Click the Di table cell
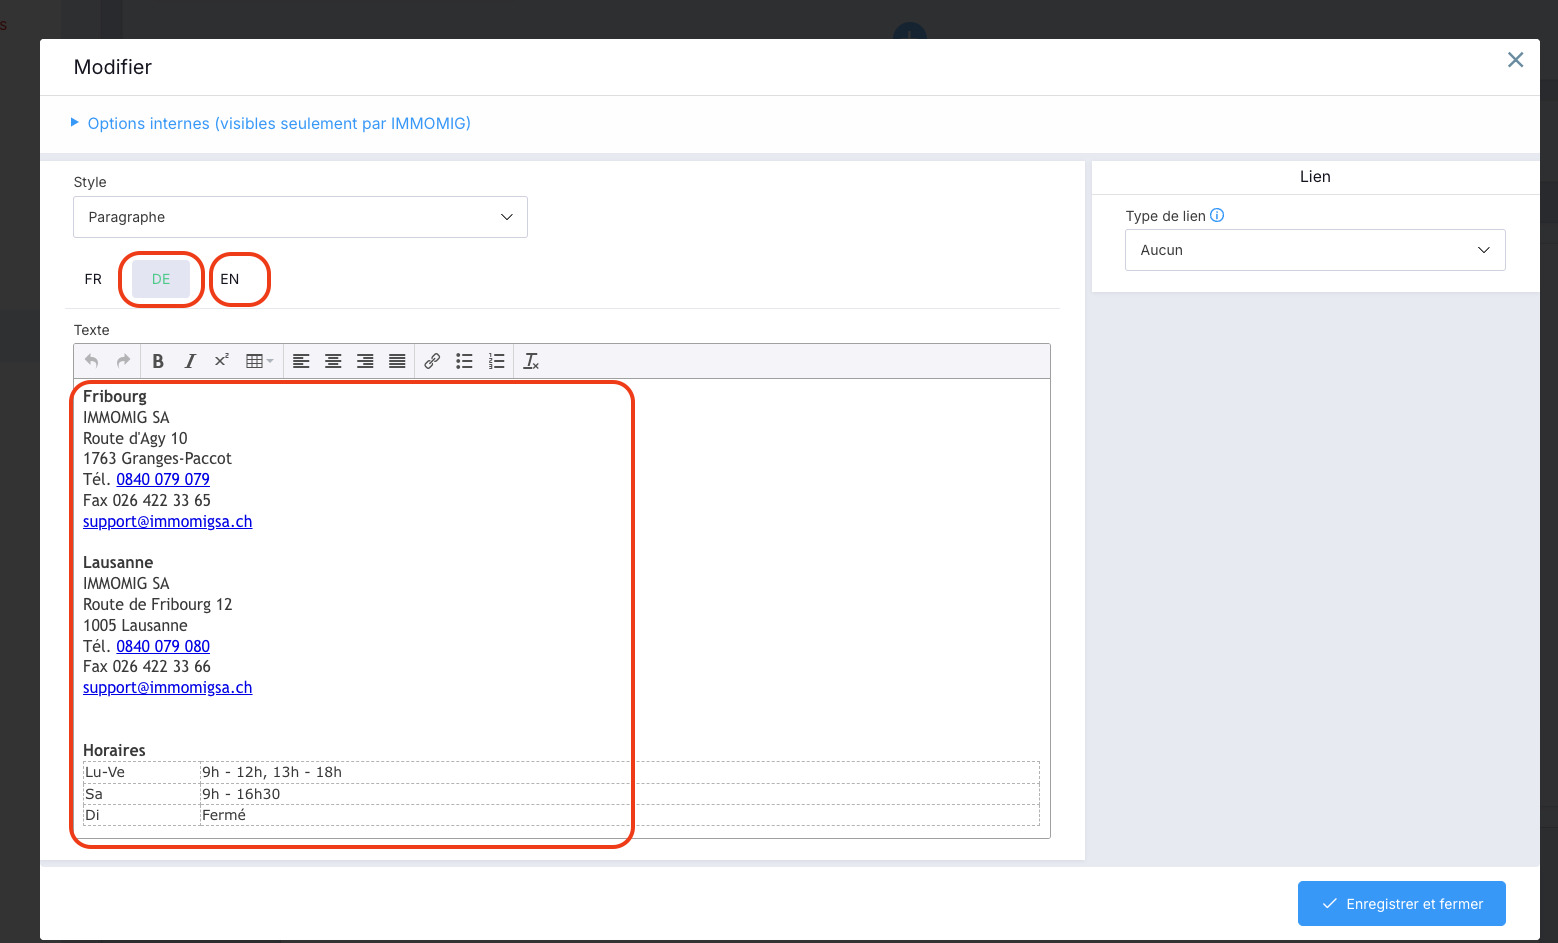Image resolution: width=1558 pixels, height=943 pixels. click(x=142, y=815)
